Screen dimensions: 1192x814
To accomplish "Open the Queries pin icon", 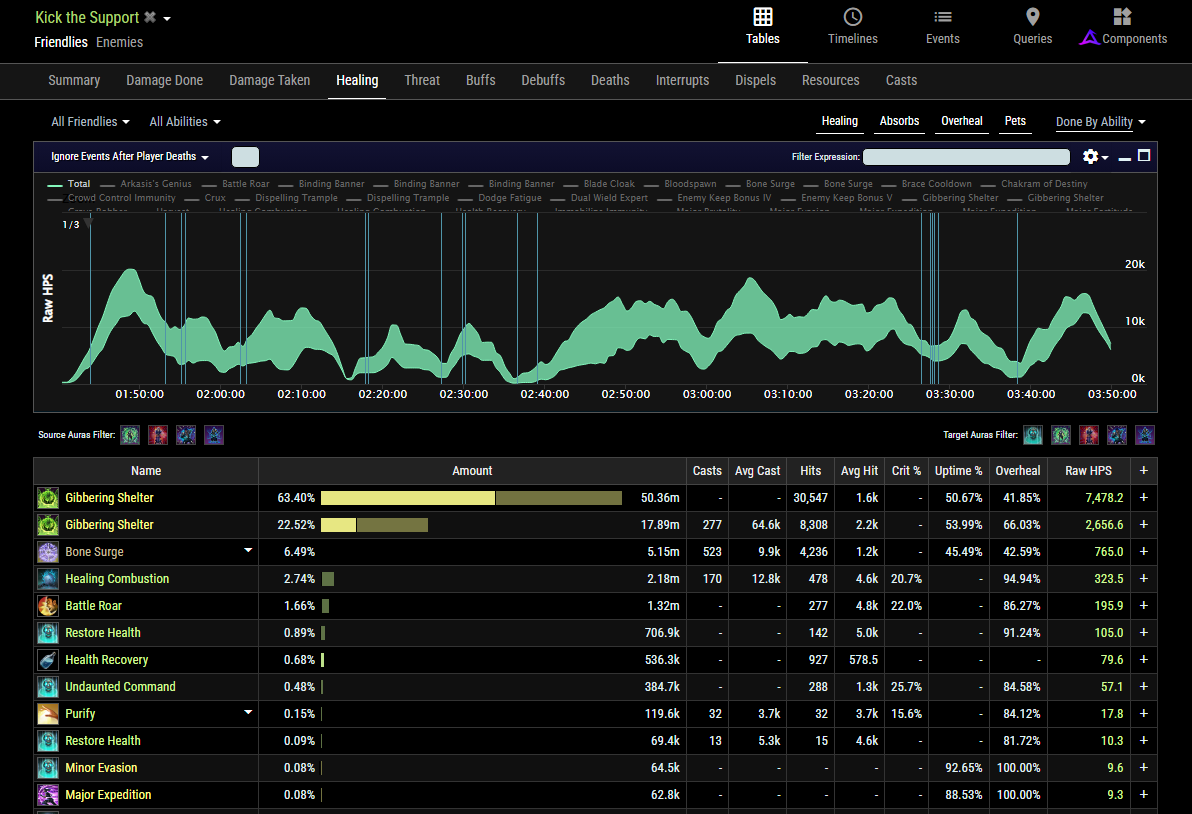I will pos(1032,17).
